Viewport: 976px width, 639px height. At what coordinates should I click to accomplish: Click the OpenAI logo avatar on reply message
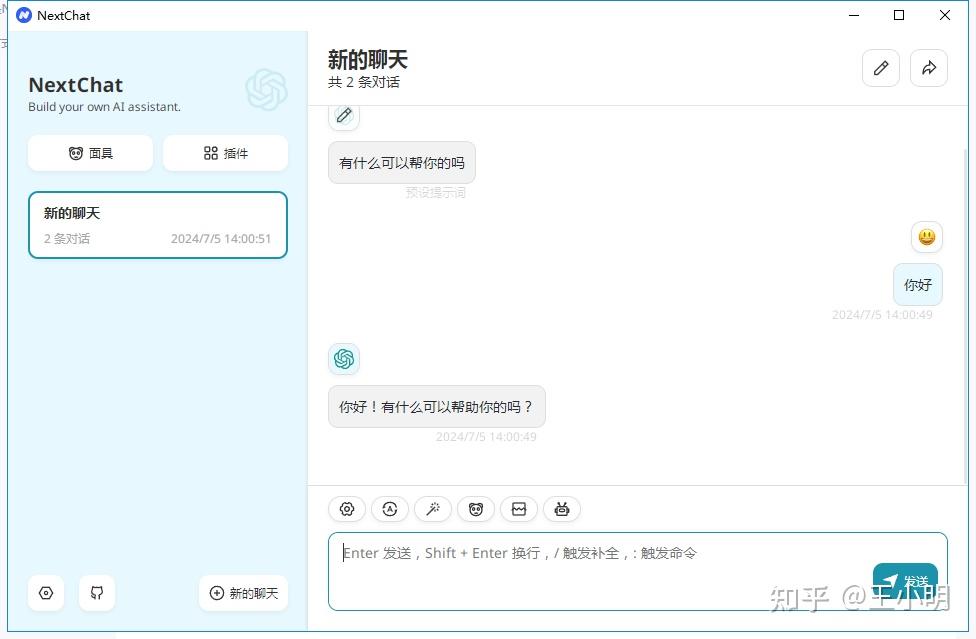[343, 358]
